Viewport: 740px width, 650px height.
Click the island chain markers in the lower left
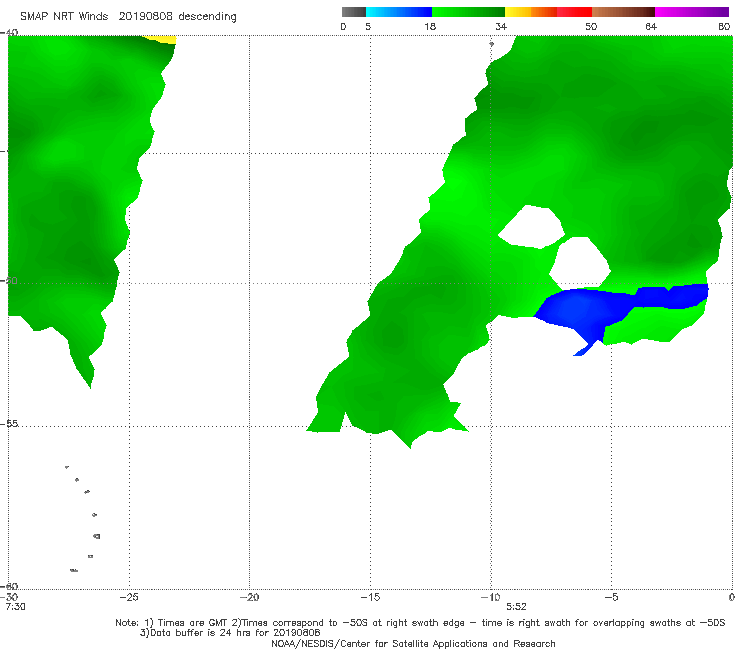(x=84, y=518)
